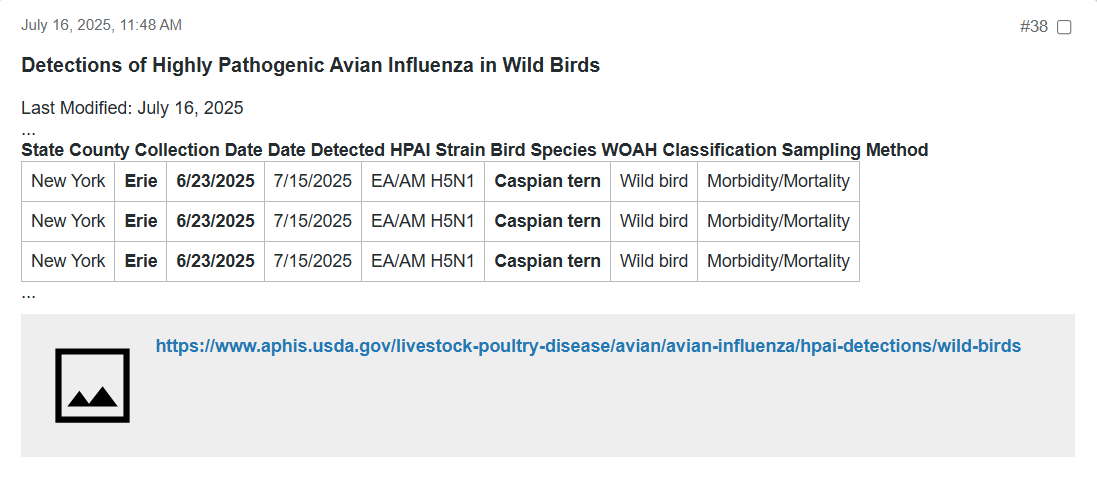Viewport: 1097px width, 485px height.
Task: Click the #38 entry number
Action: tap(1033, 27)
